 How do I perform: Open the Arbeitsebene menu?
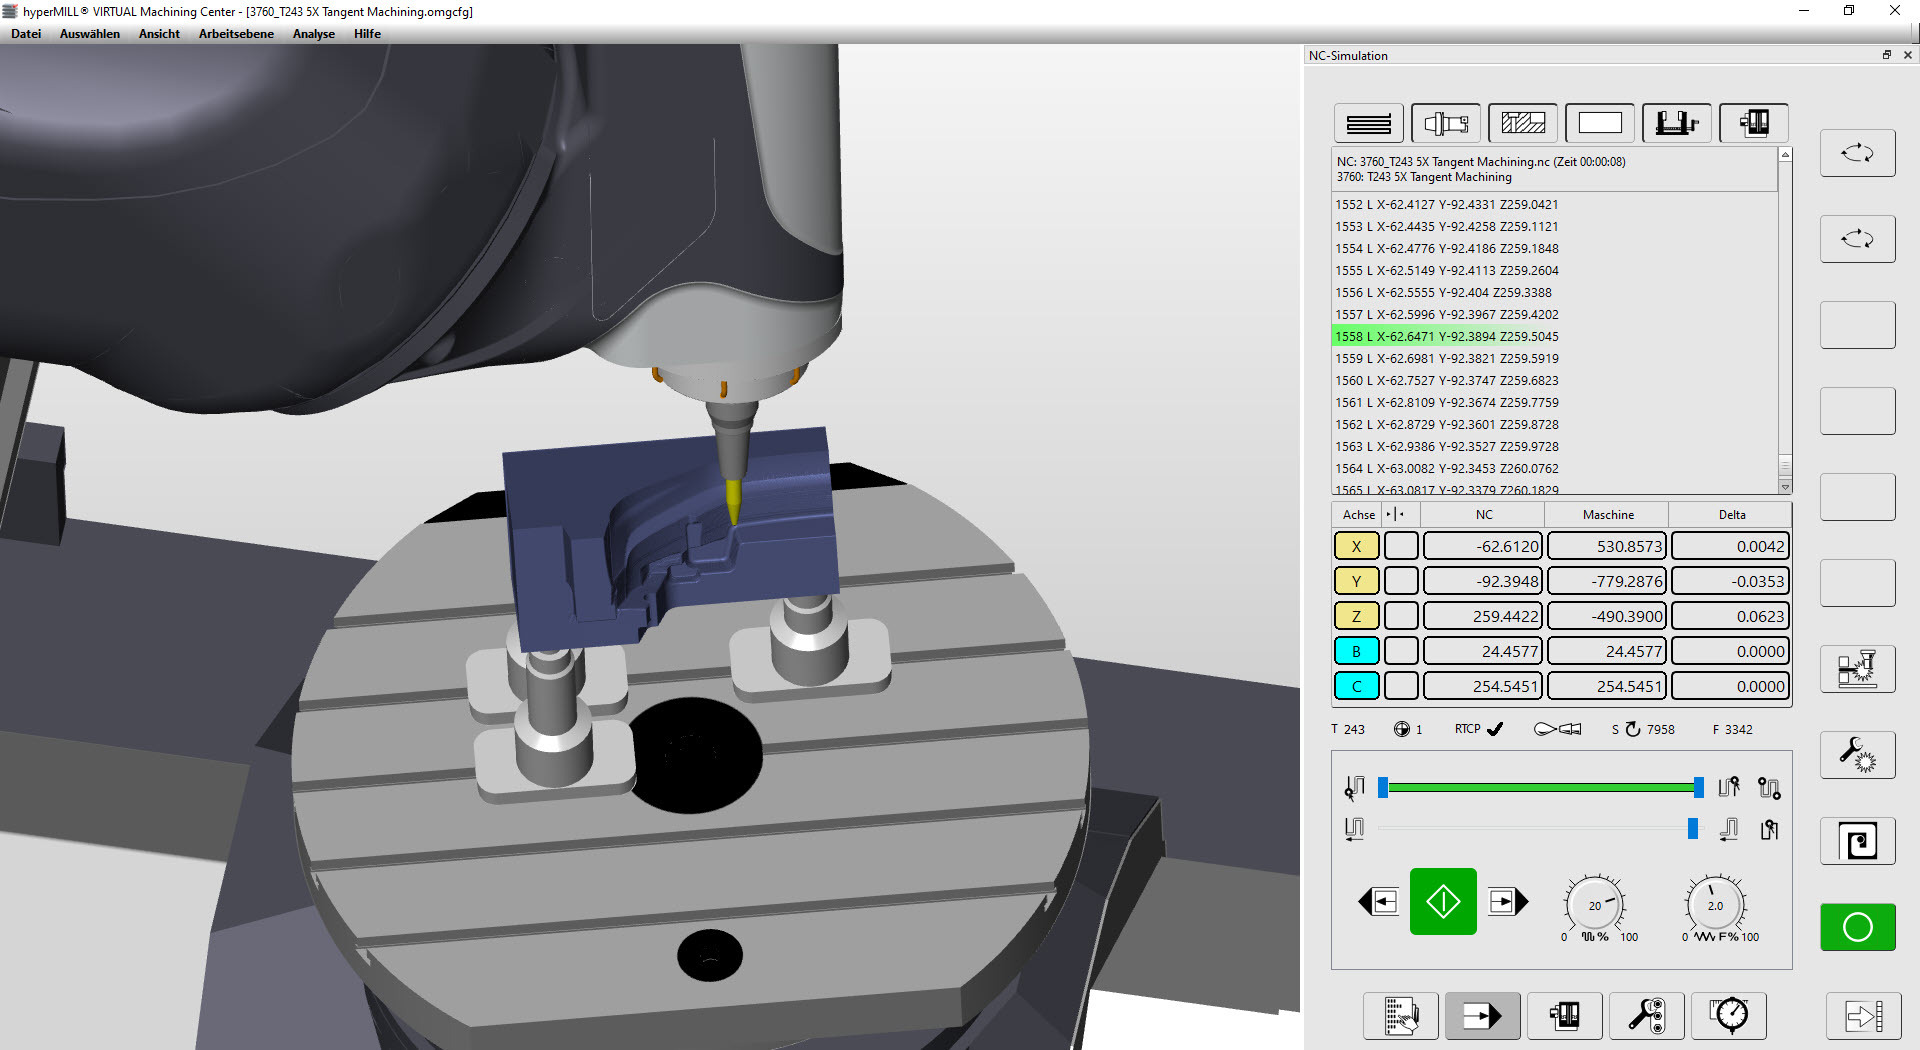tap(236, 34)
